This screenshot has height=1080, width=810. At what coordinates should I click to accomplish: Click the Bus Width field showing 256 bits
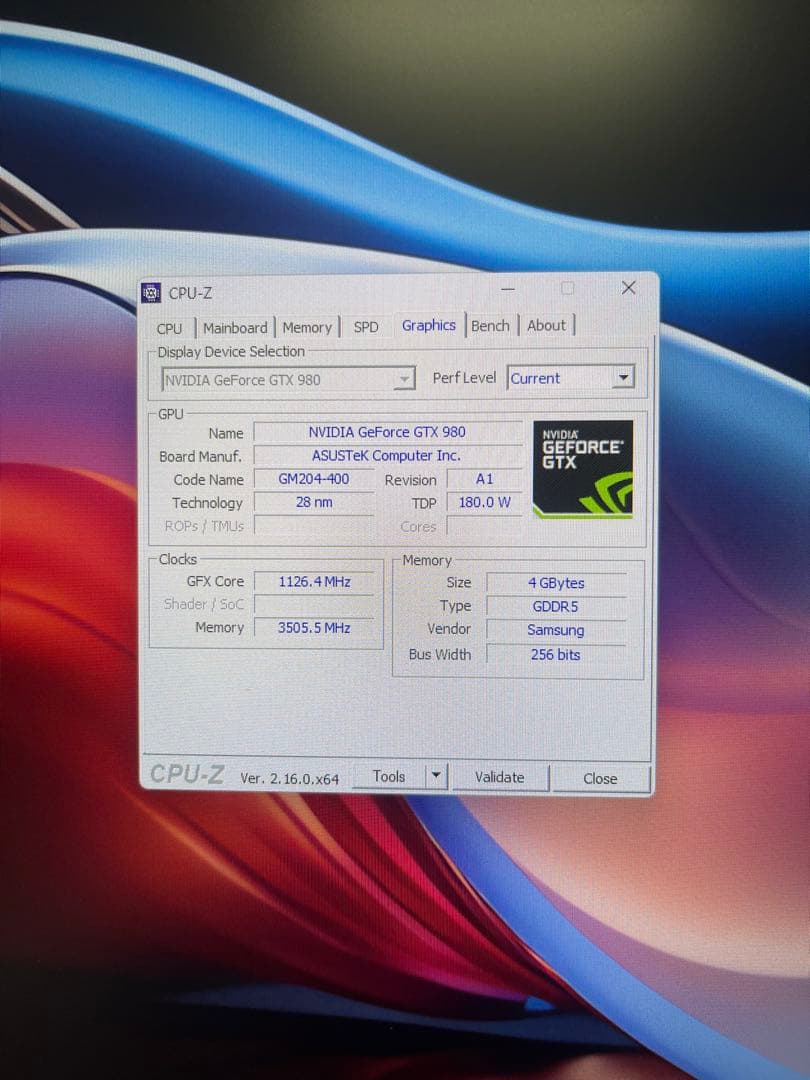pos(556,655)
